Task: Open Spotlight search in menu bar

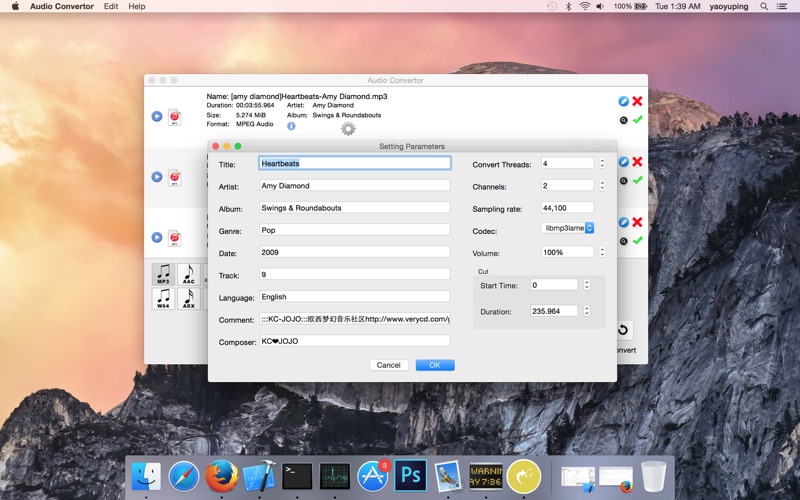Action: (764, 6)
